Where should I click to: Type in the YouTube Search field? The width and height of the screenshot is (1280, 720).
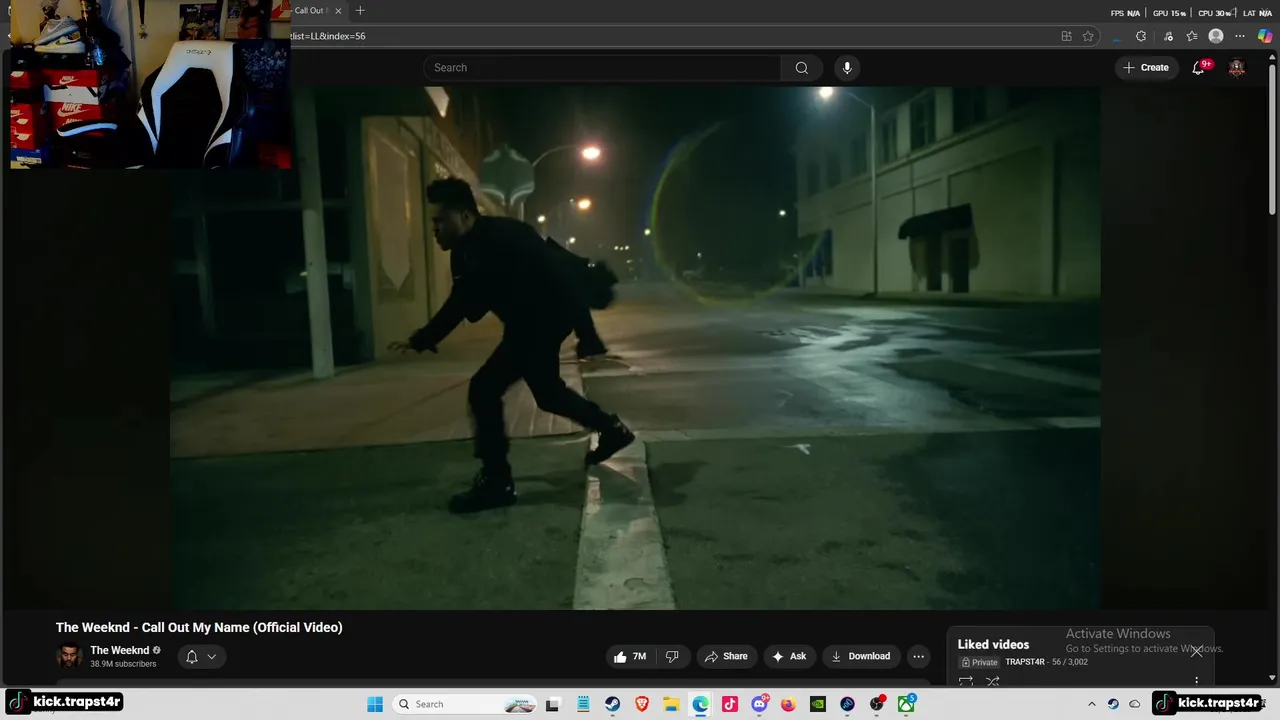click(602, 68)
